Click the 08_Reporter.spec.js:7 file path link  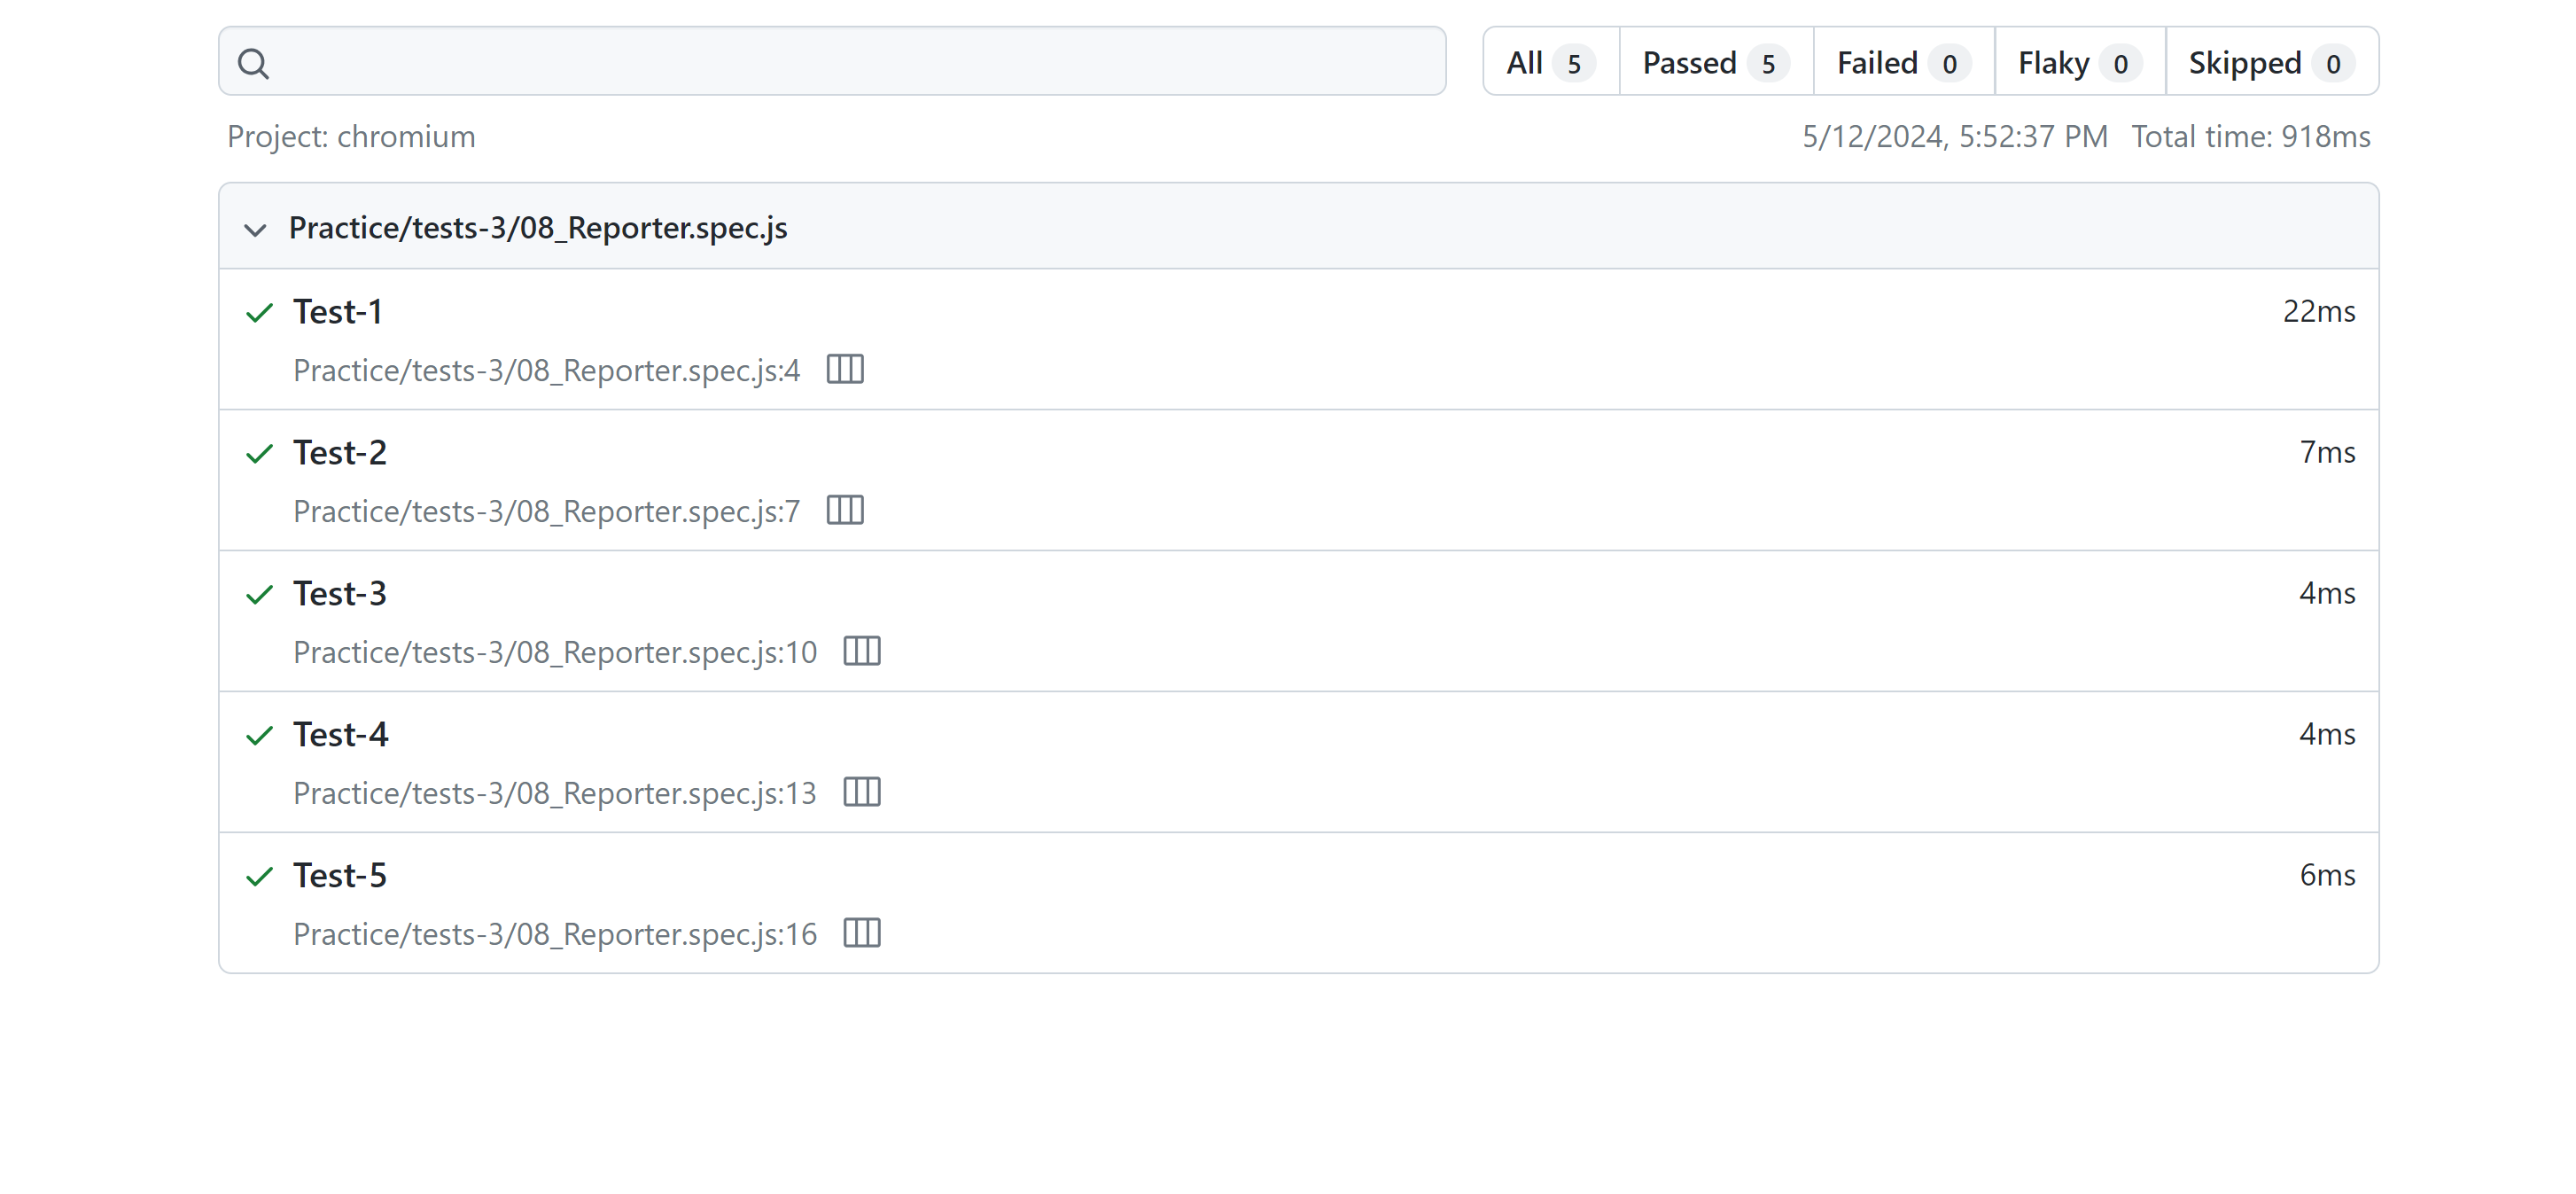(546, 512)
